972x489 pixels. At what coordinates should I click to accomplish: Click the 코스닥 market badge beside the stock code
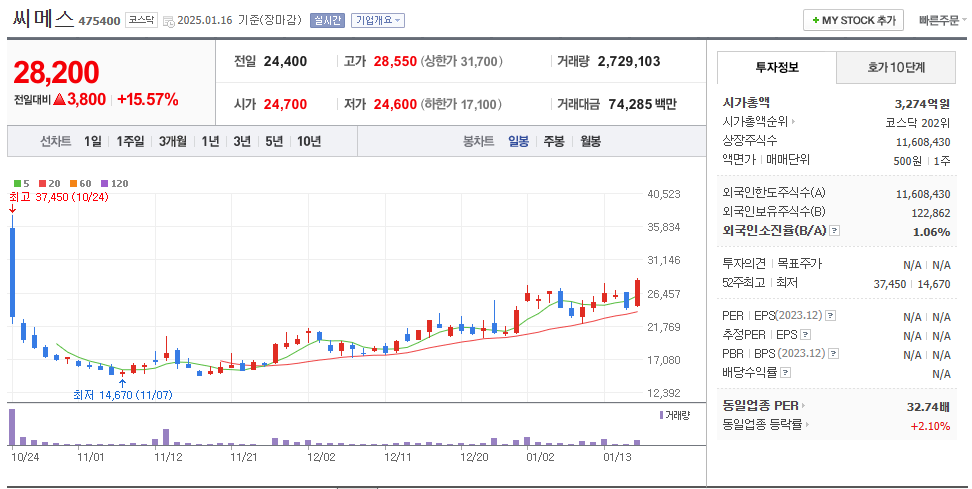point(141,20)
